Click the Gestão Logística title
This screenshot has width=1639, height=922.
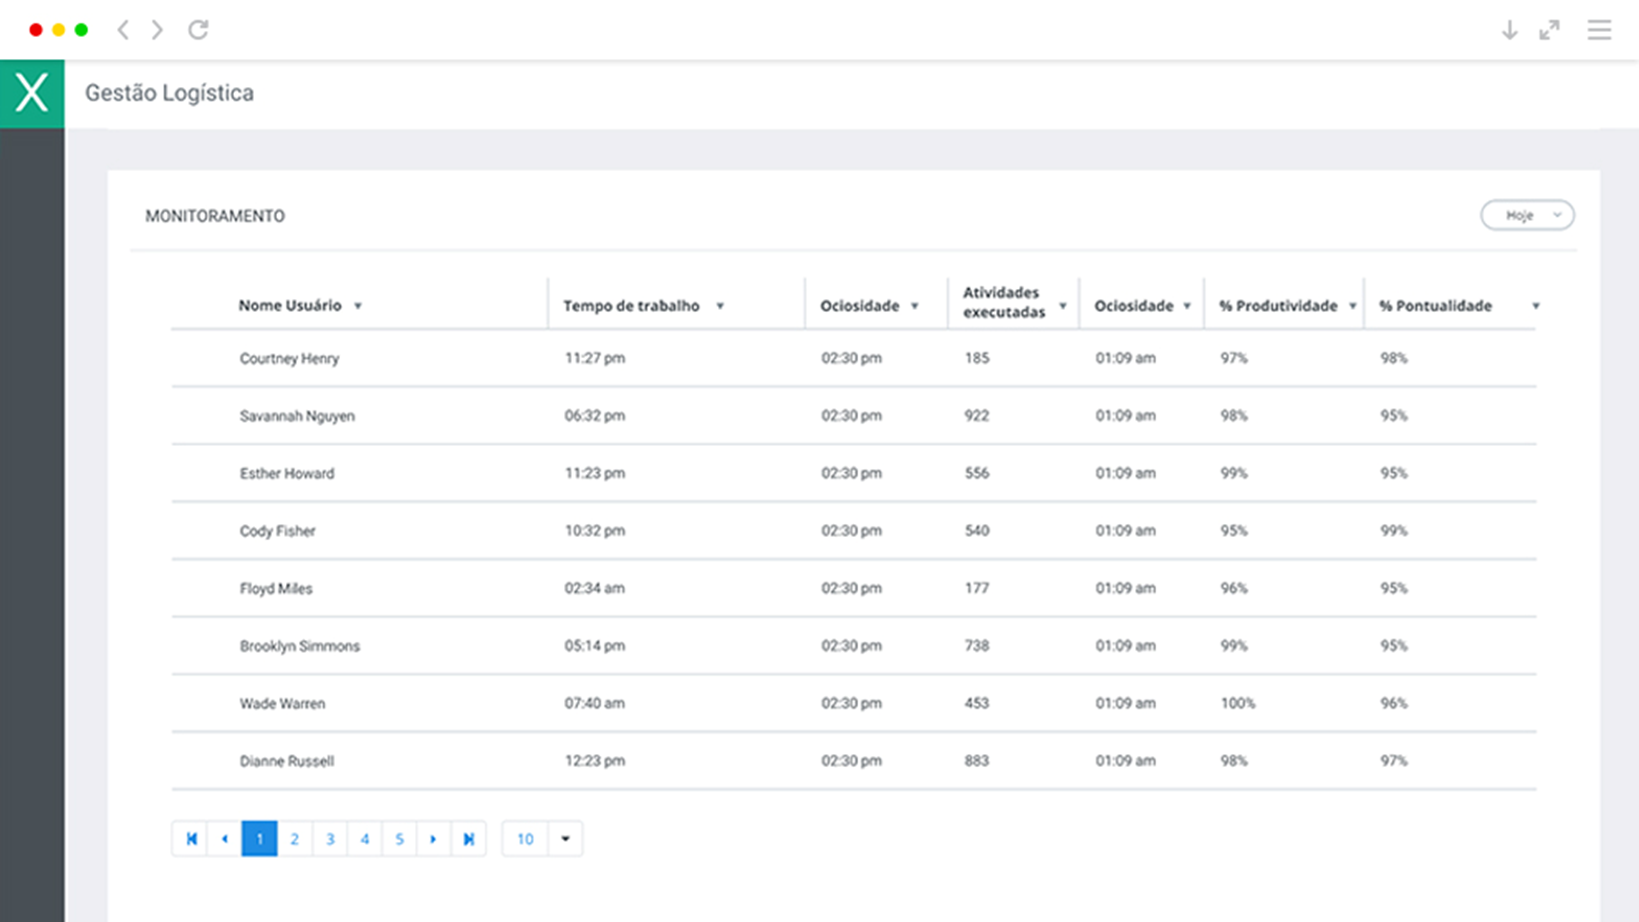[169, 93]
